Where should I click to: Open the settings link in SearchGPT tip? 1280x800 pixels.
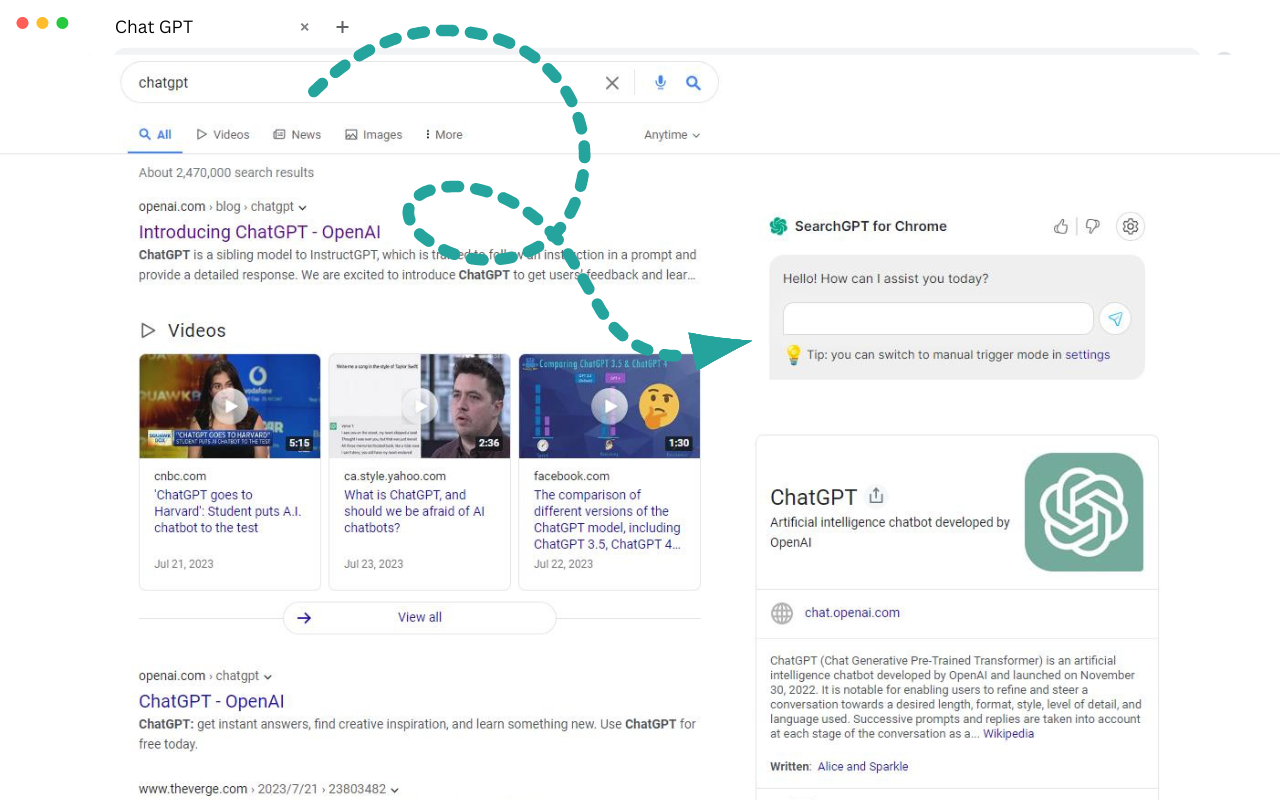(1087, 355)
